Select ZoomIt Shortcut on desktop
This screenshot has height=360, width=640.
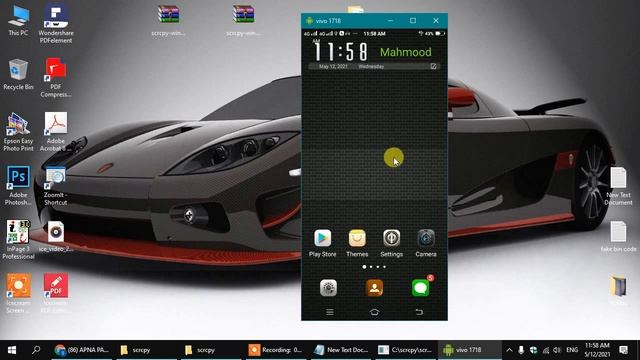pos(56,186)
